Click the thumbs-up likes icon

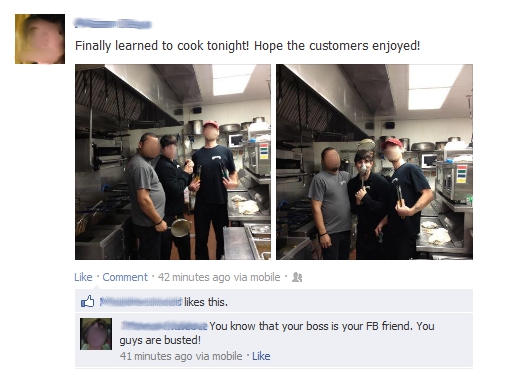coord(87,301)
